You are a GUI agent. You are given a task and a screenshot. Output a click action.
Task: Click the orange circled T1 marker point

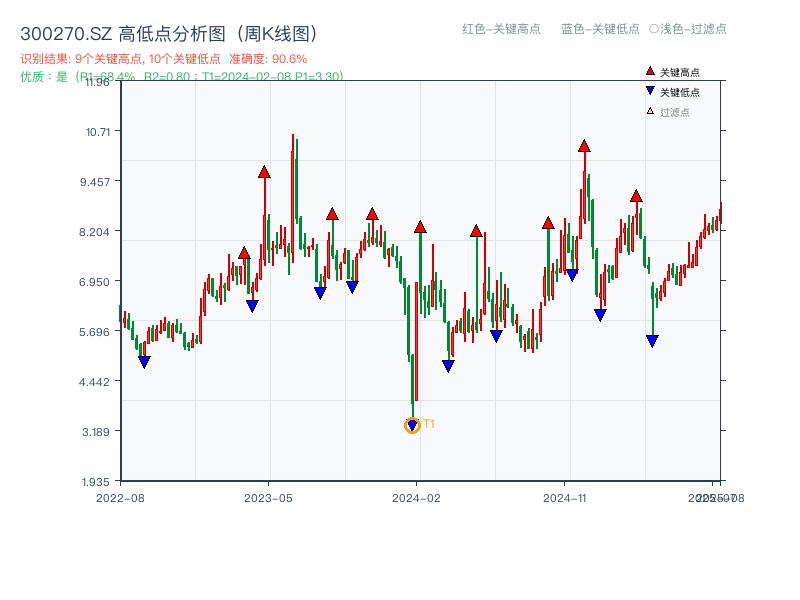(x=412, y=424)
